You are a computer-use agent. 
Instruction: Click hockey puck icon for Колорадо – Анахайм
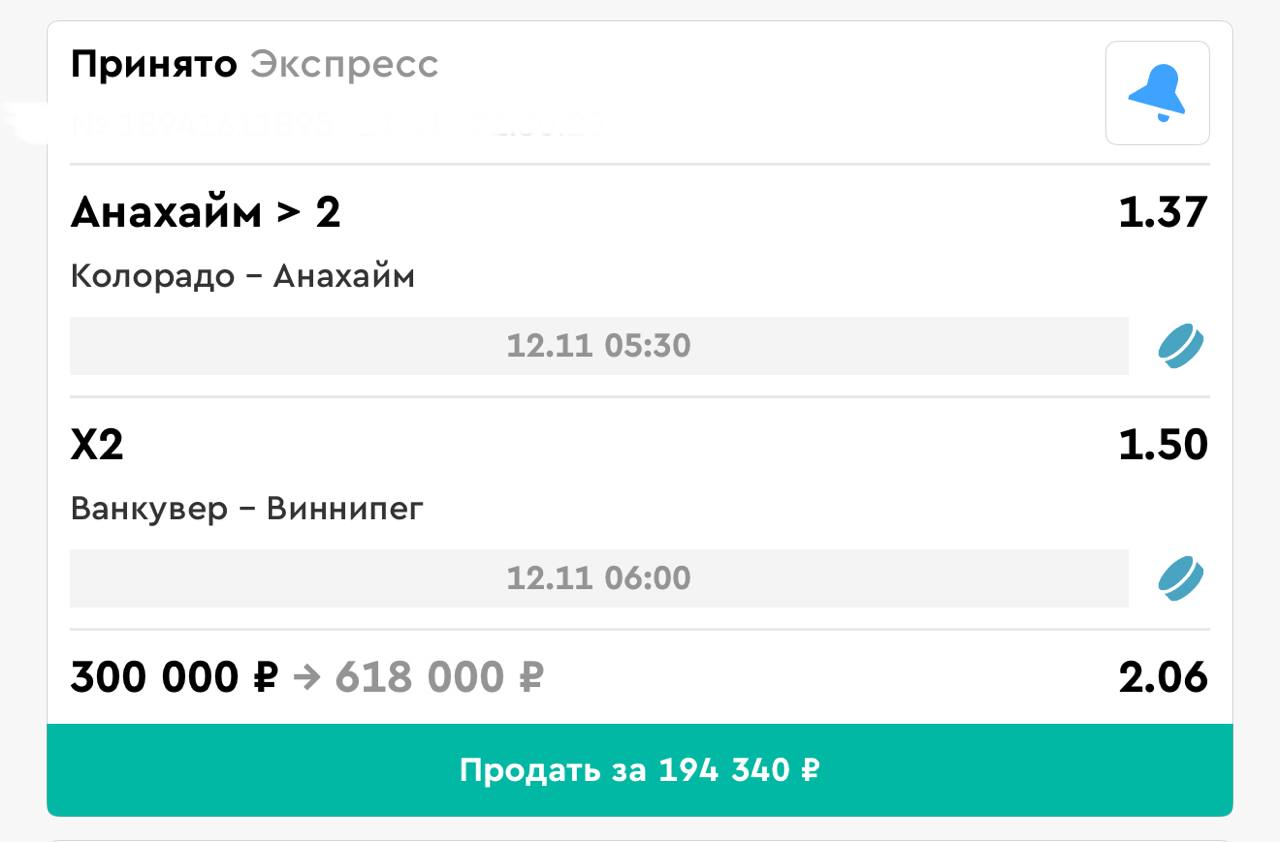[x=1181, y=346]
